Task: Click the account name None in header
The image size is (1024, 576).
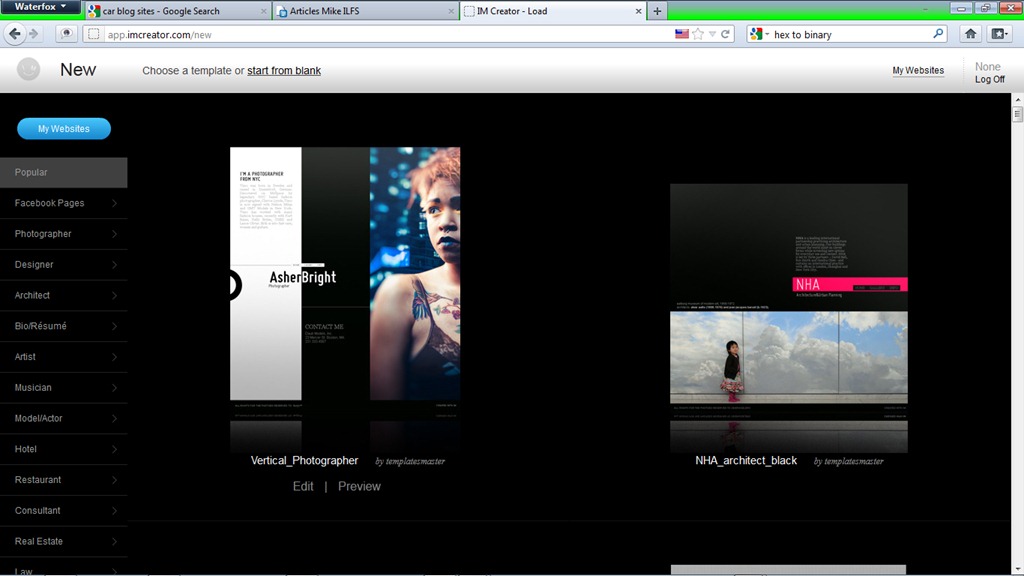Action: [x=987, y=67]
